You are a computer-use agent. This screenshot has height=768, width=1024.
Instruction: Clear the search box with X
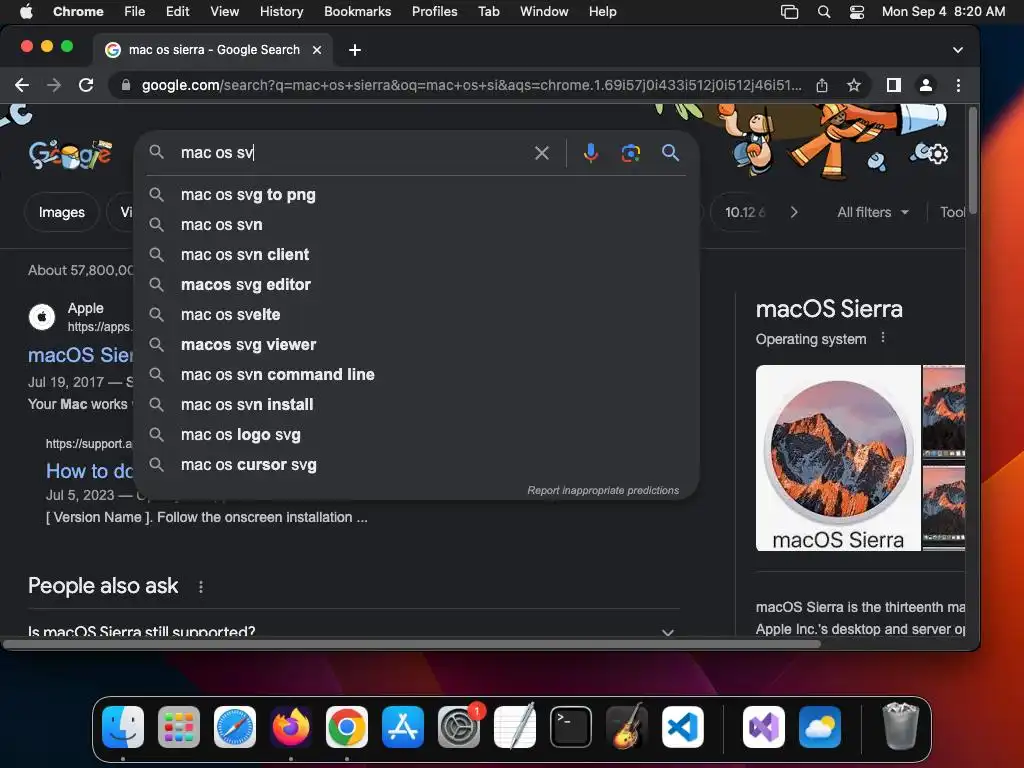click(x=541, y=153)
